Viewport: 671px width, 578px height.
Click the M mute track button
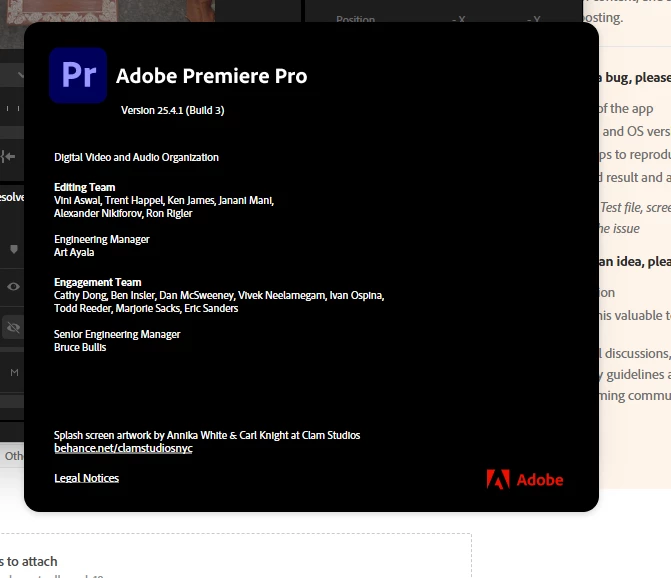14,373
